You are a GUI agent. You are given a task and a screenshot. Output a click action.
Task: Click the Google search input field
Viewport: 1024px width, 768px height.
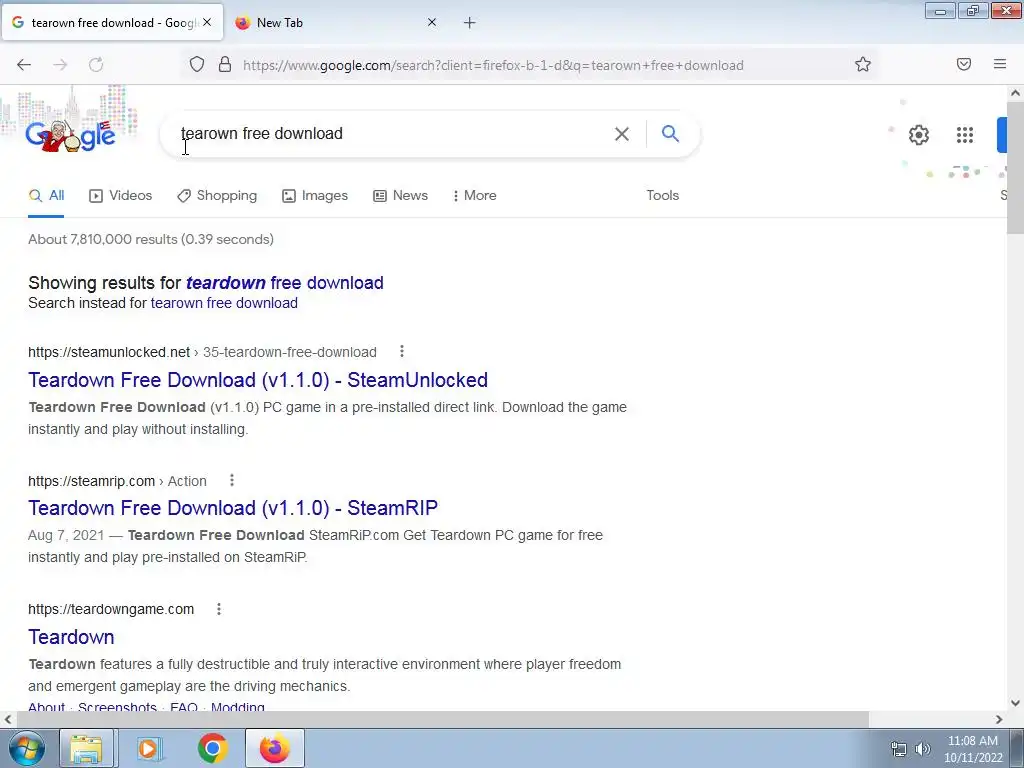[392, 134]
